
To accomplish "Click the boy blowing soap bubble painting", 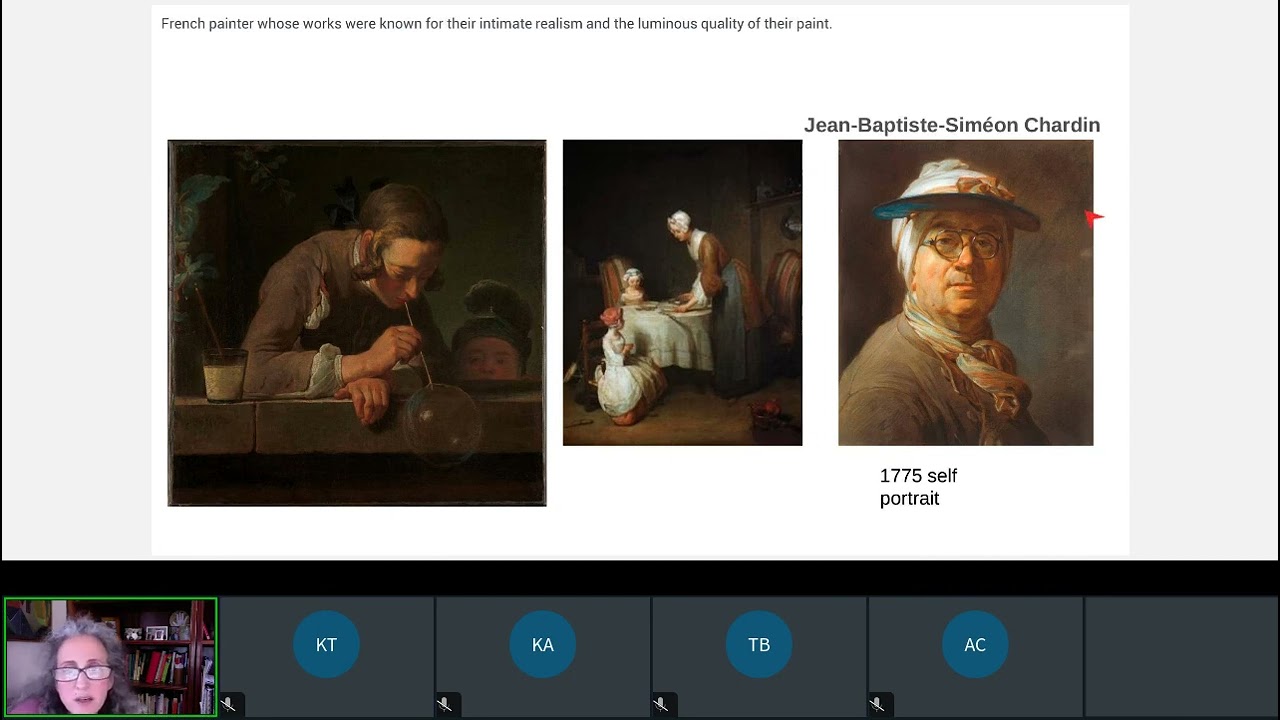I will tap(357, 323).
